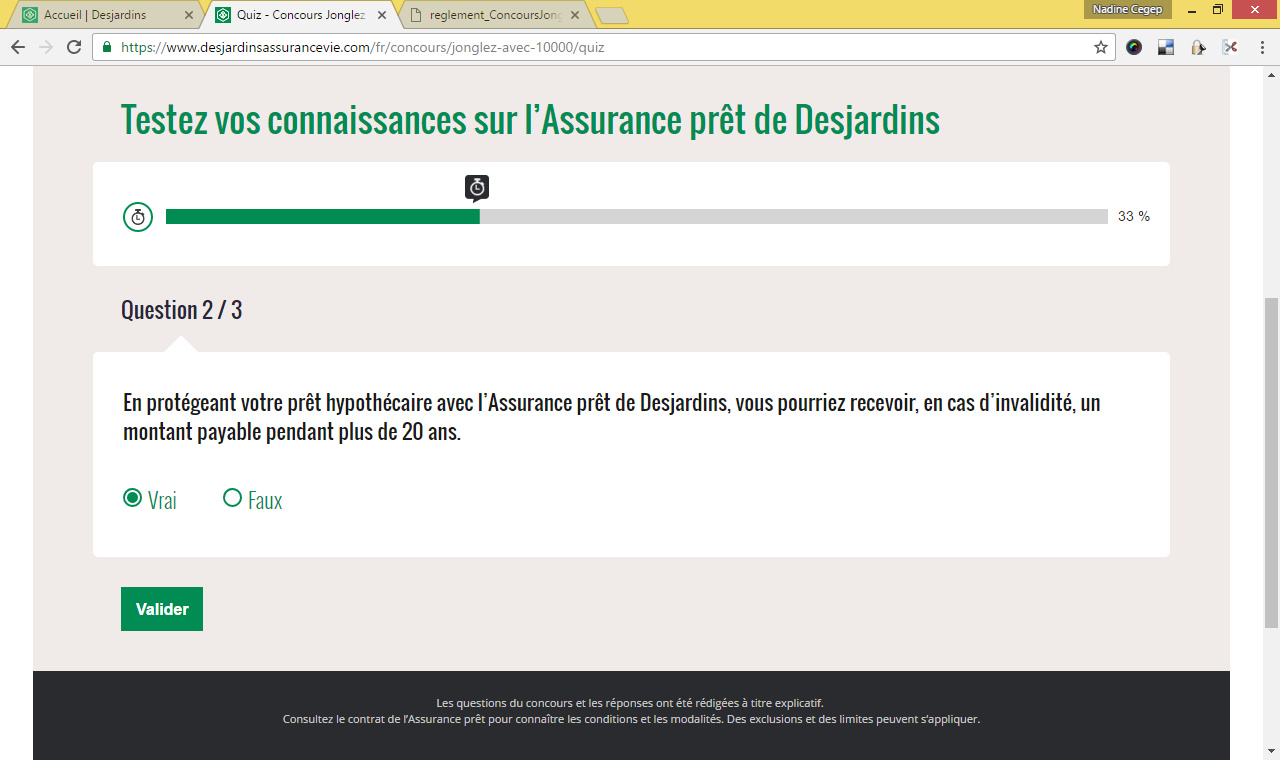Click the lock-and-key extension icon
Image resolution: width=1280 pixels, height=760 pixels.
[x=1198, y=47]
